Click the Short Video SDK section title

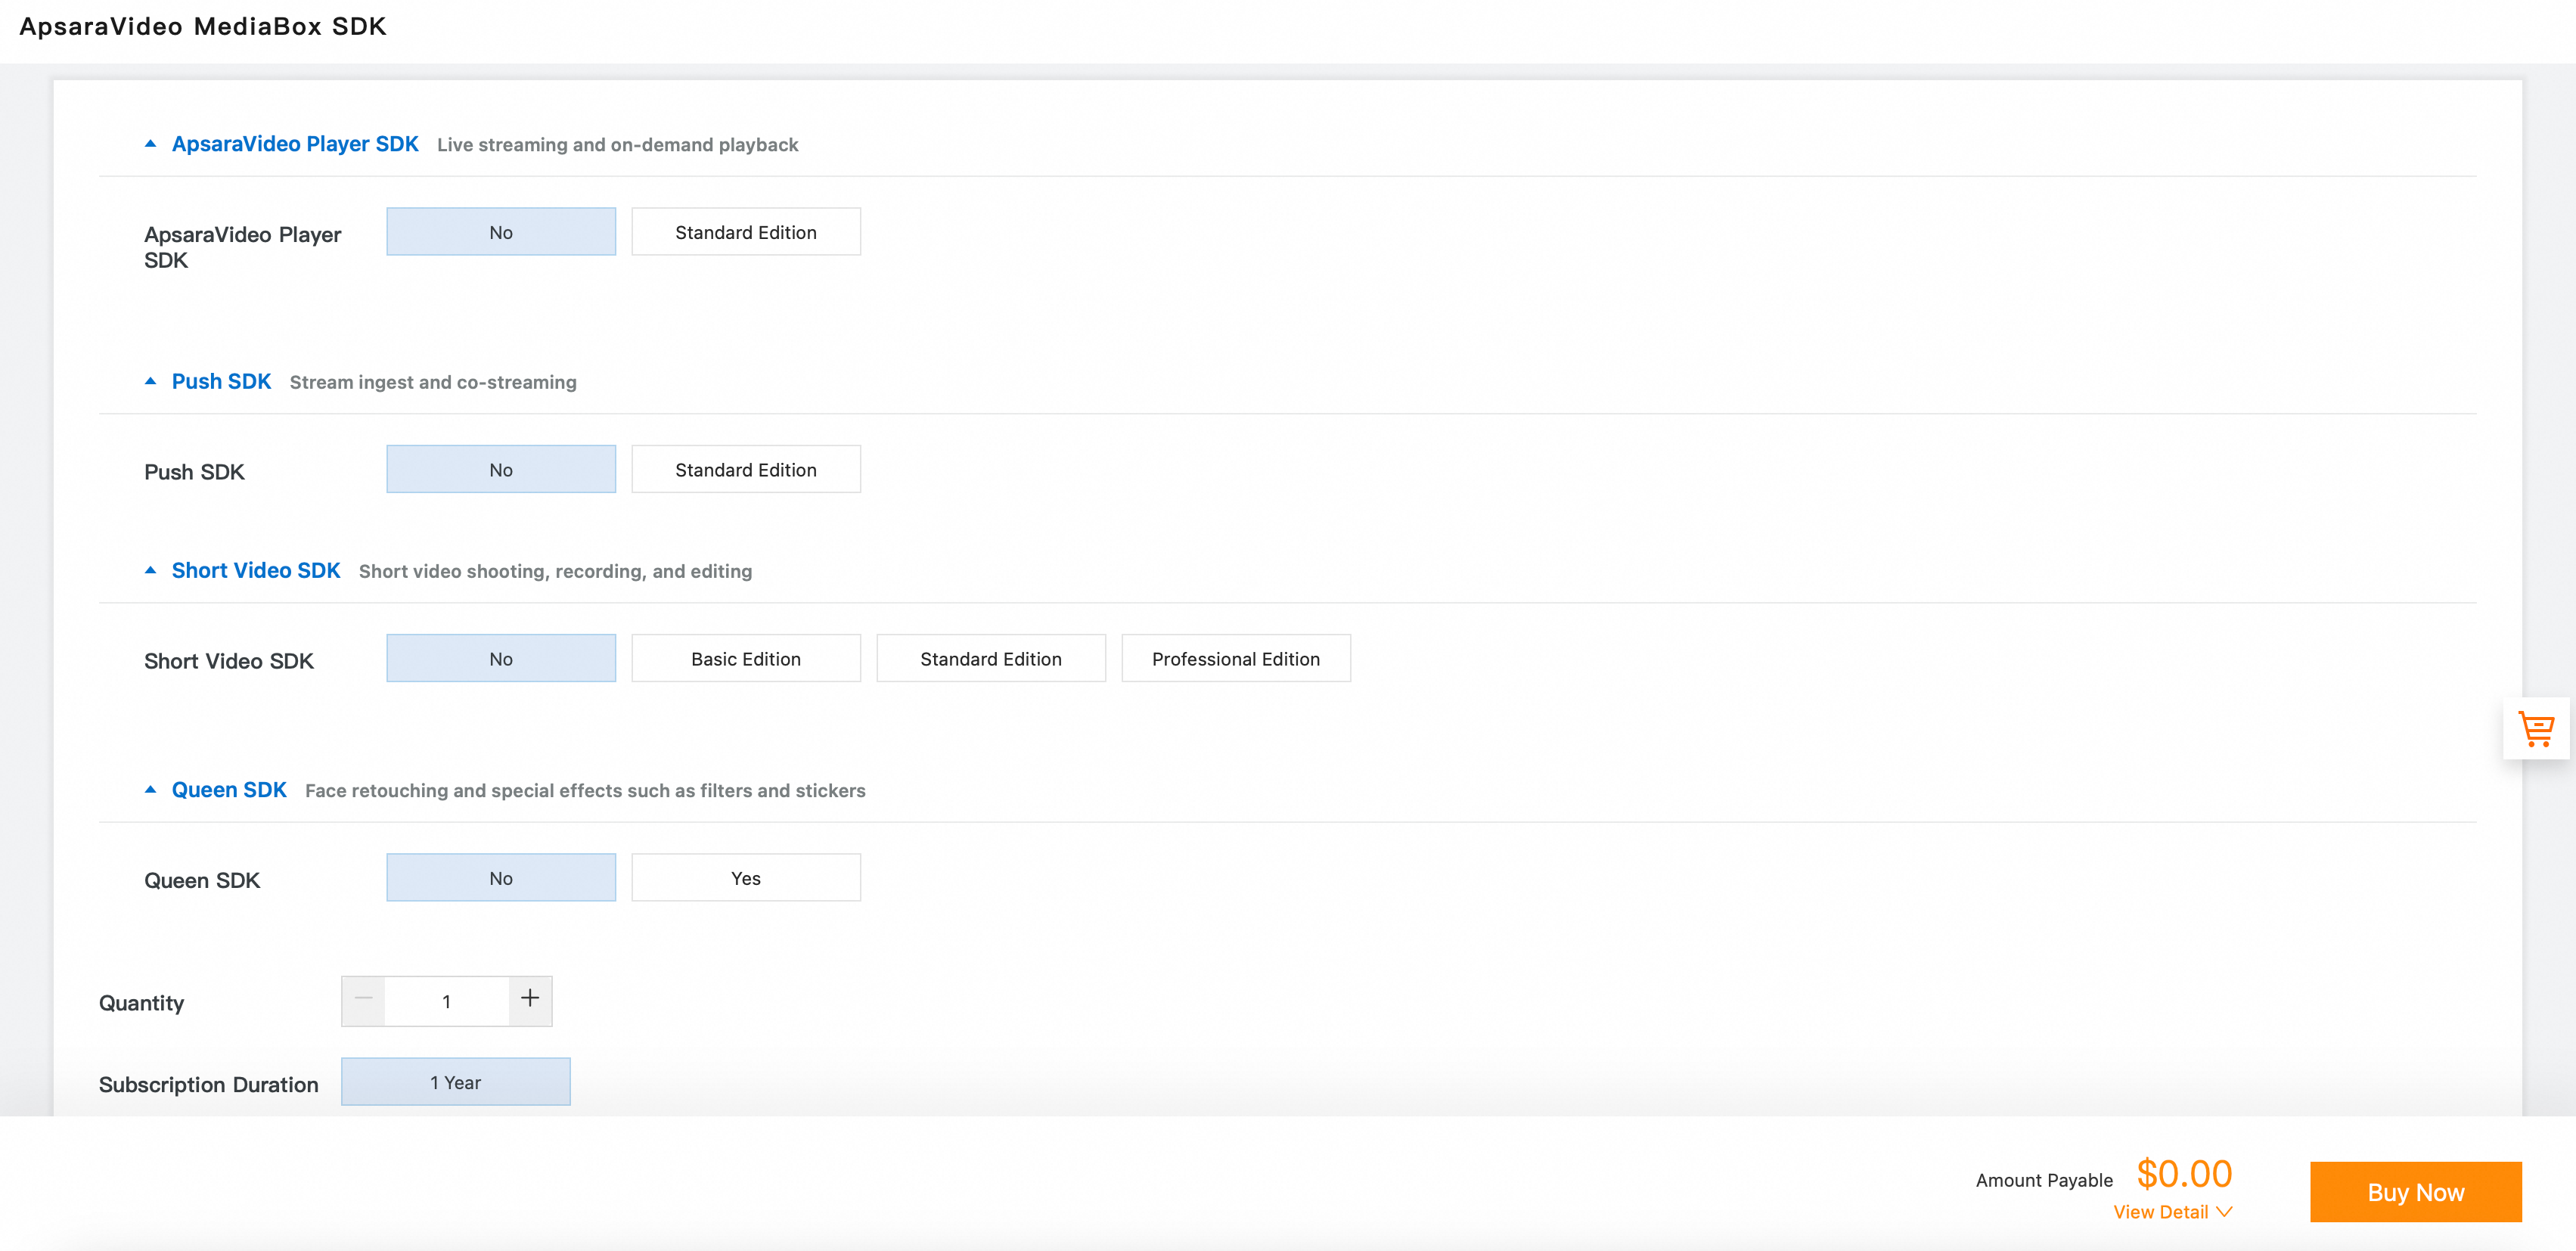click(256, 570)
